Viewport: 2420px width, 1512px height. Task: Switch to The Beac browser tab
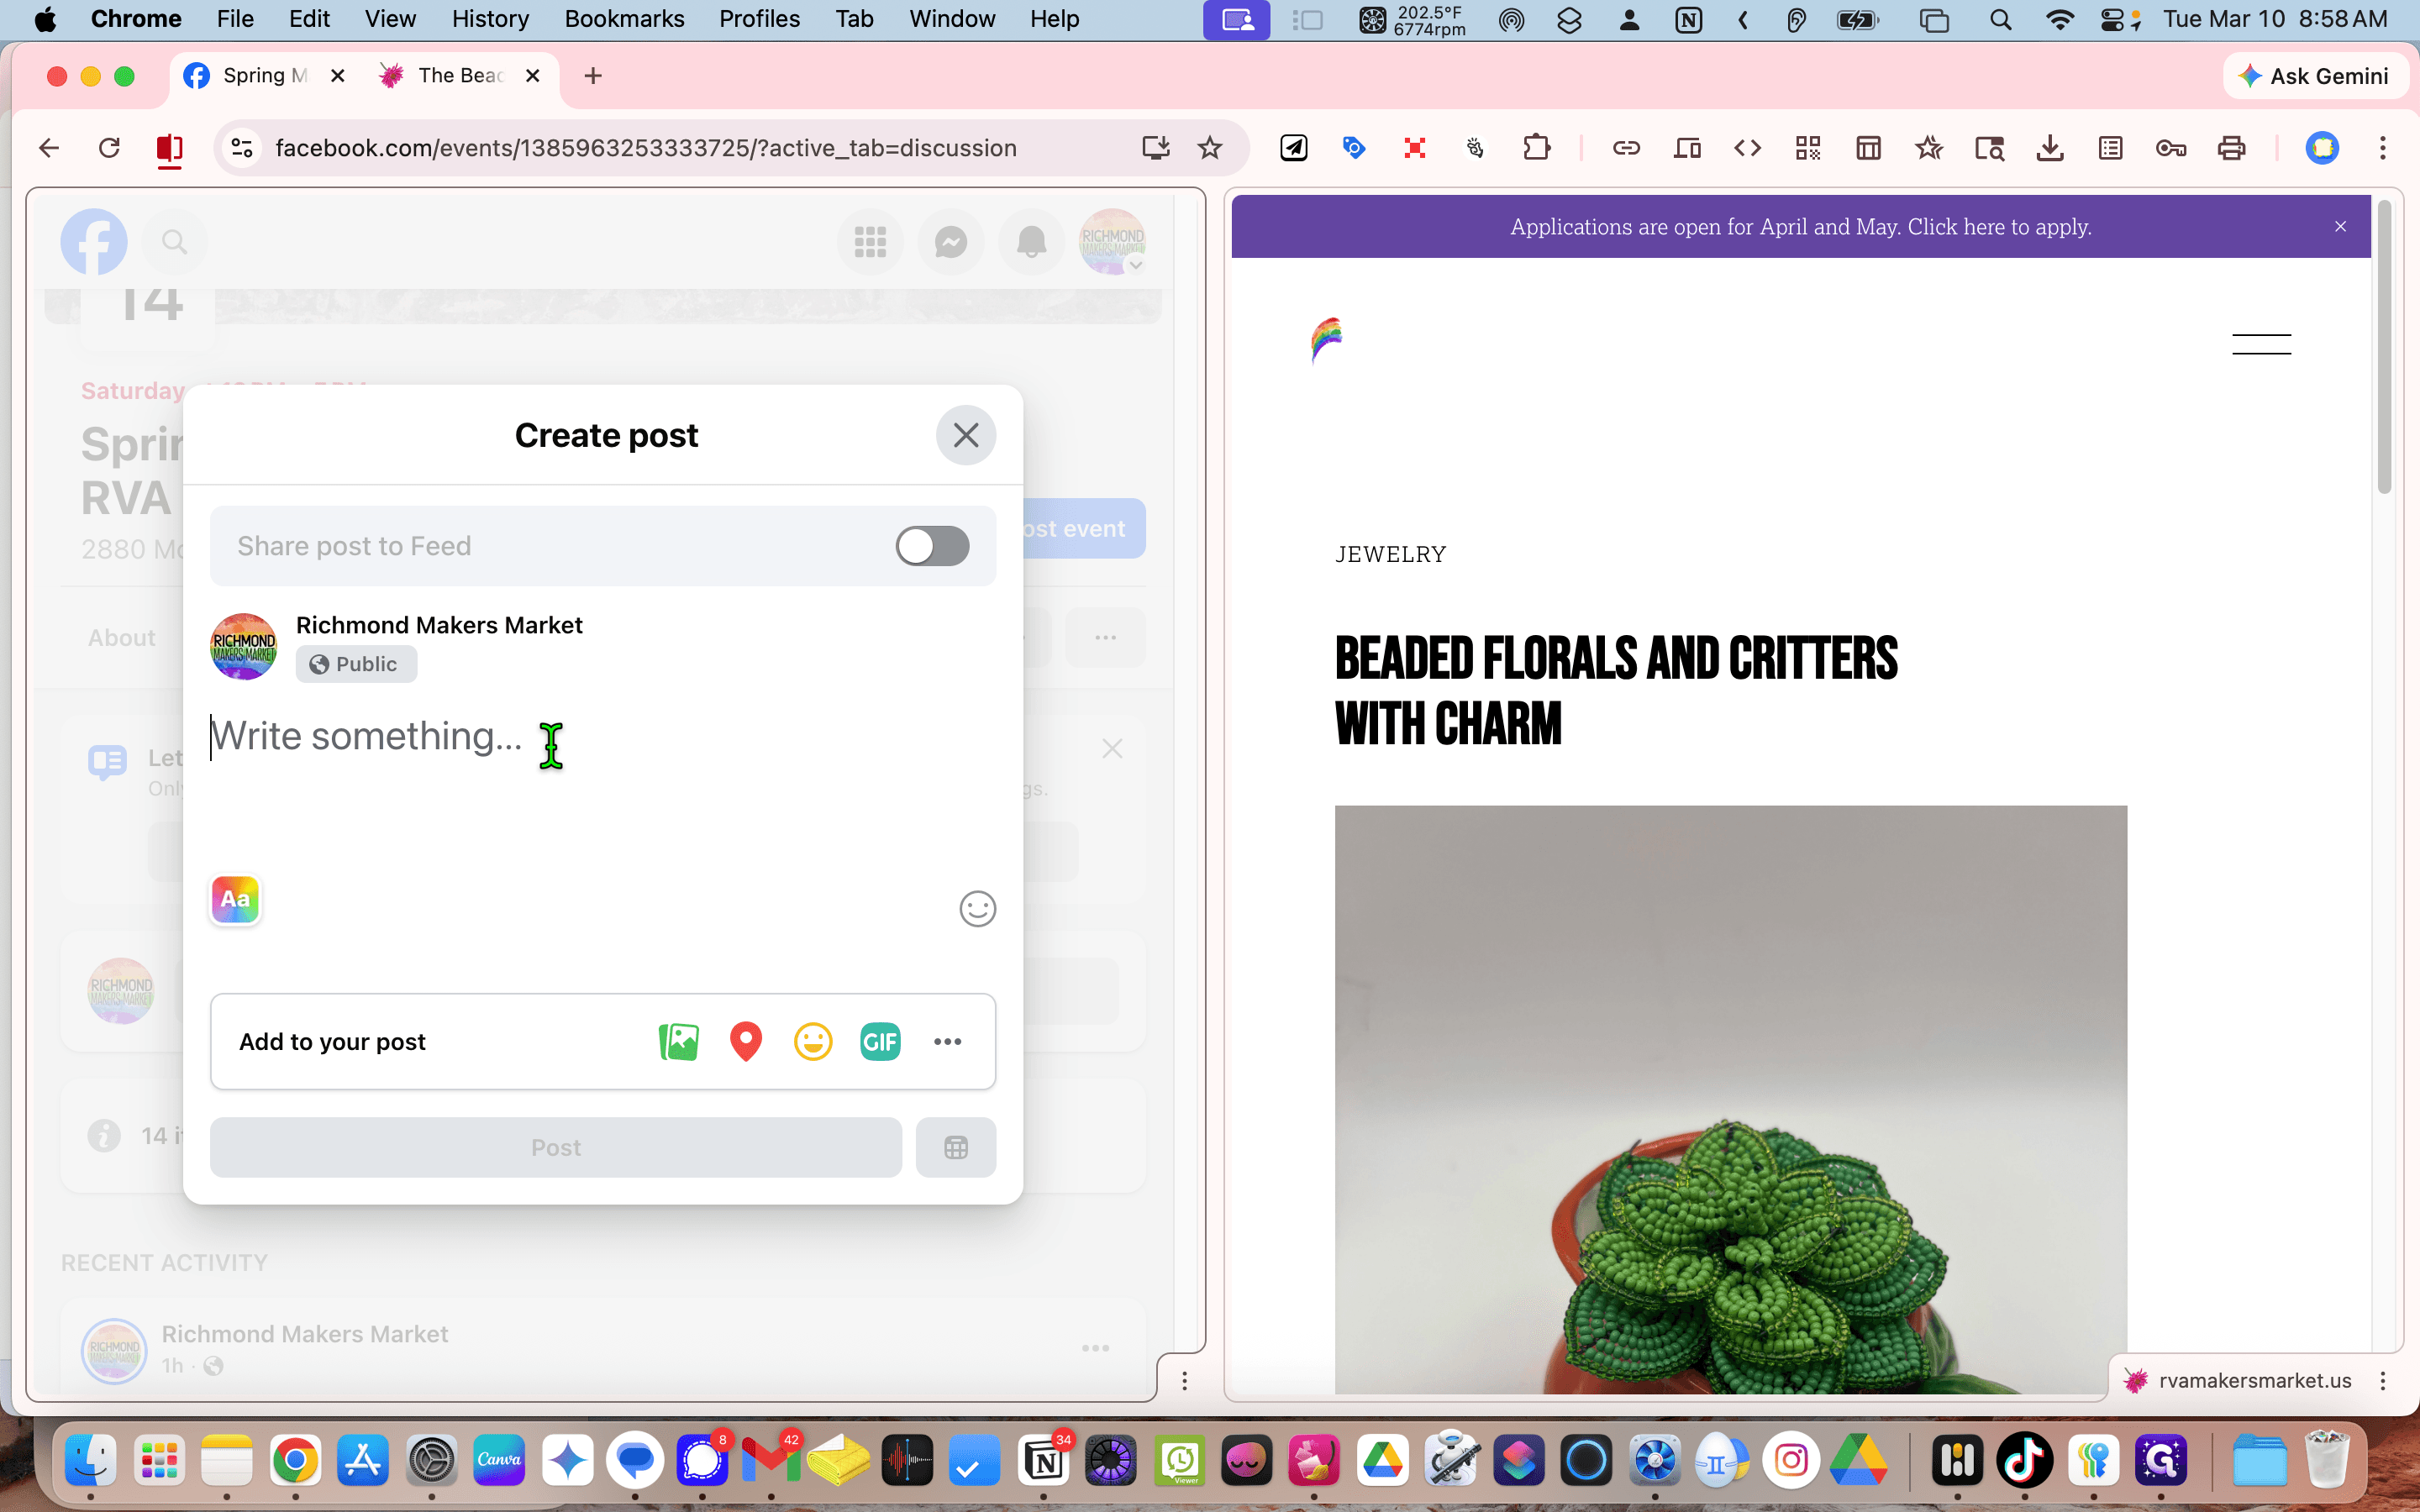click(460, 76)
